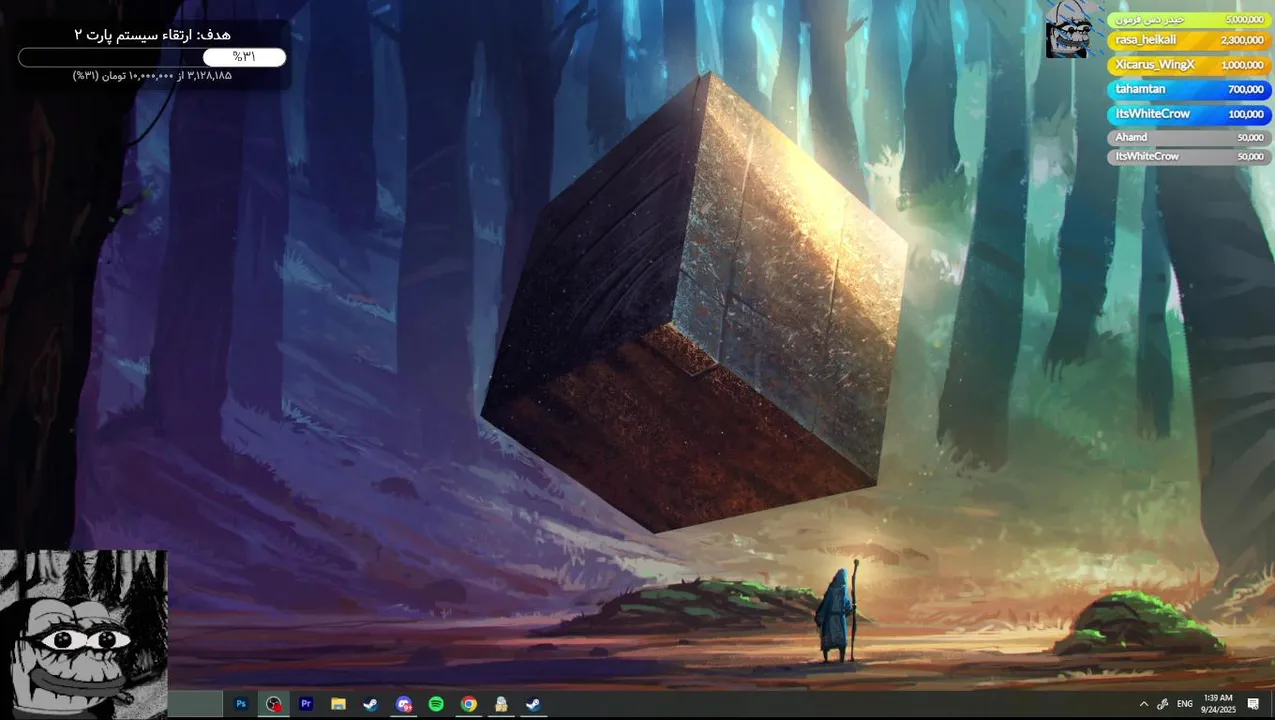Click the taskbar search box
Viewport: 1275px width, 720px height.
point(194,704)
